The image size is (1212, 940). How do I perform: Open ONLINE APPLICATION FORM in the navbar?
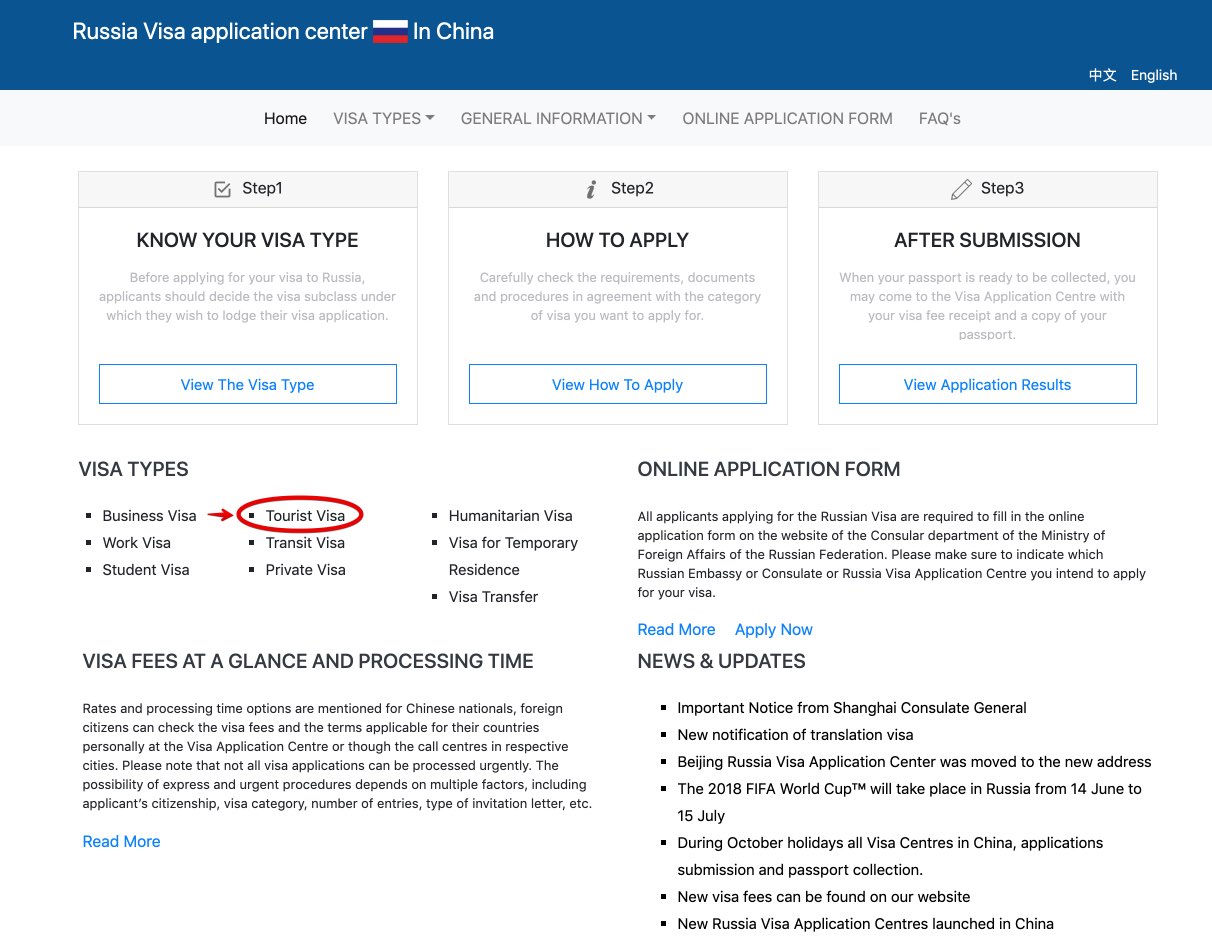tap(787, 118)
